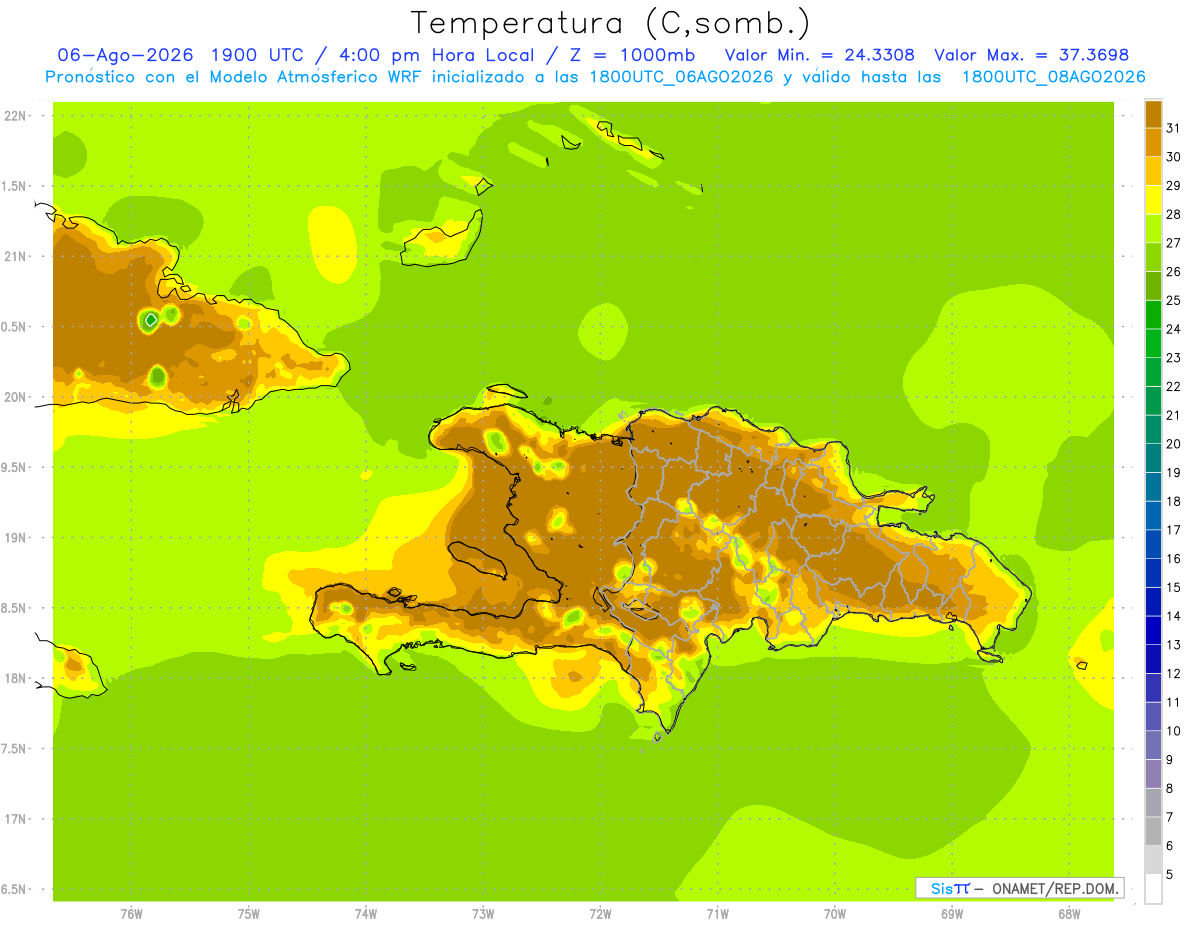The width and height of the screenshot is (1200, 927).
Task: Click the '17N' latitude label
Action: 15,819
